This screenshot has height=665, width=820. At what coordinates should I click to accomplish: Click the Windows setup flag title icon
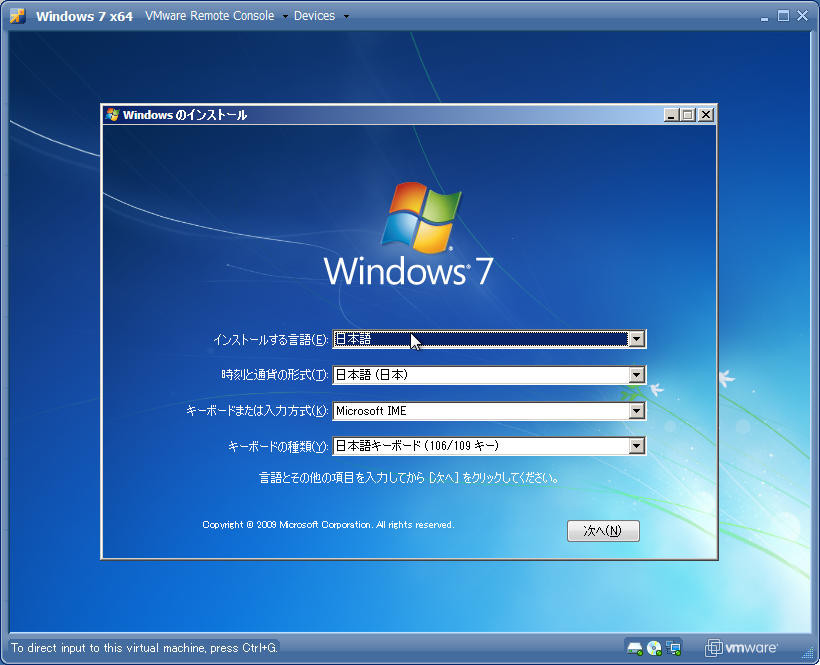(x=112, y=114)
